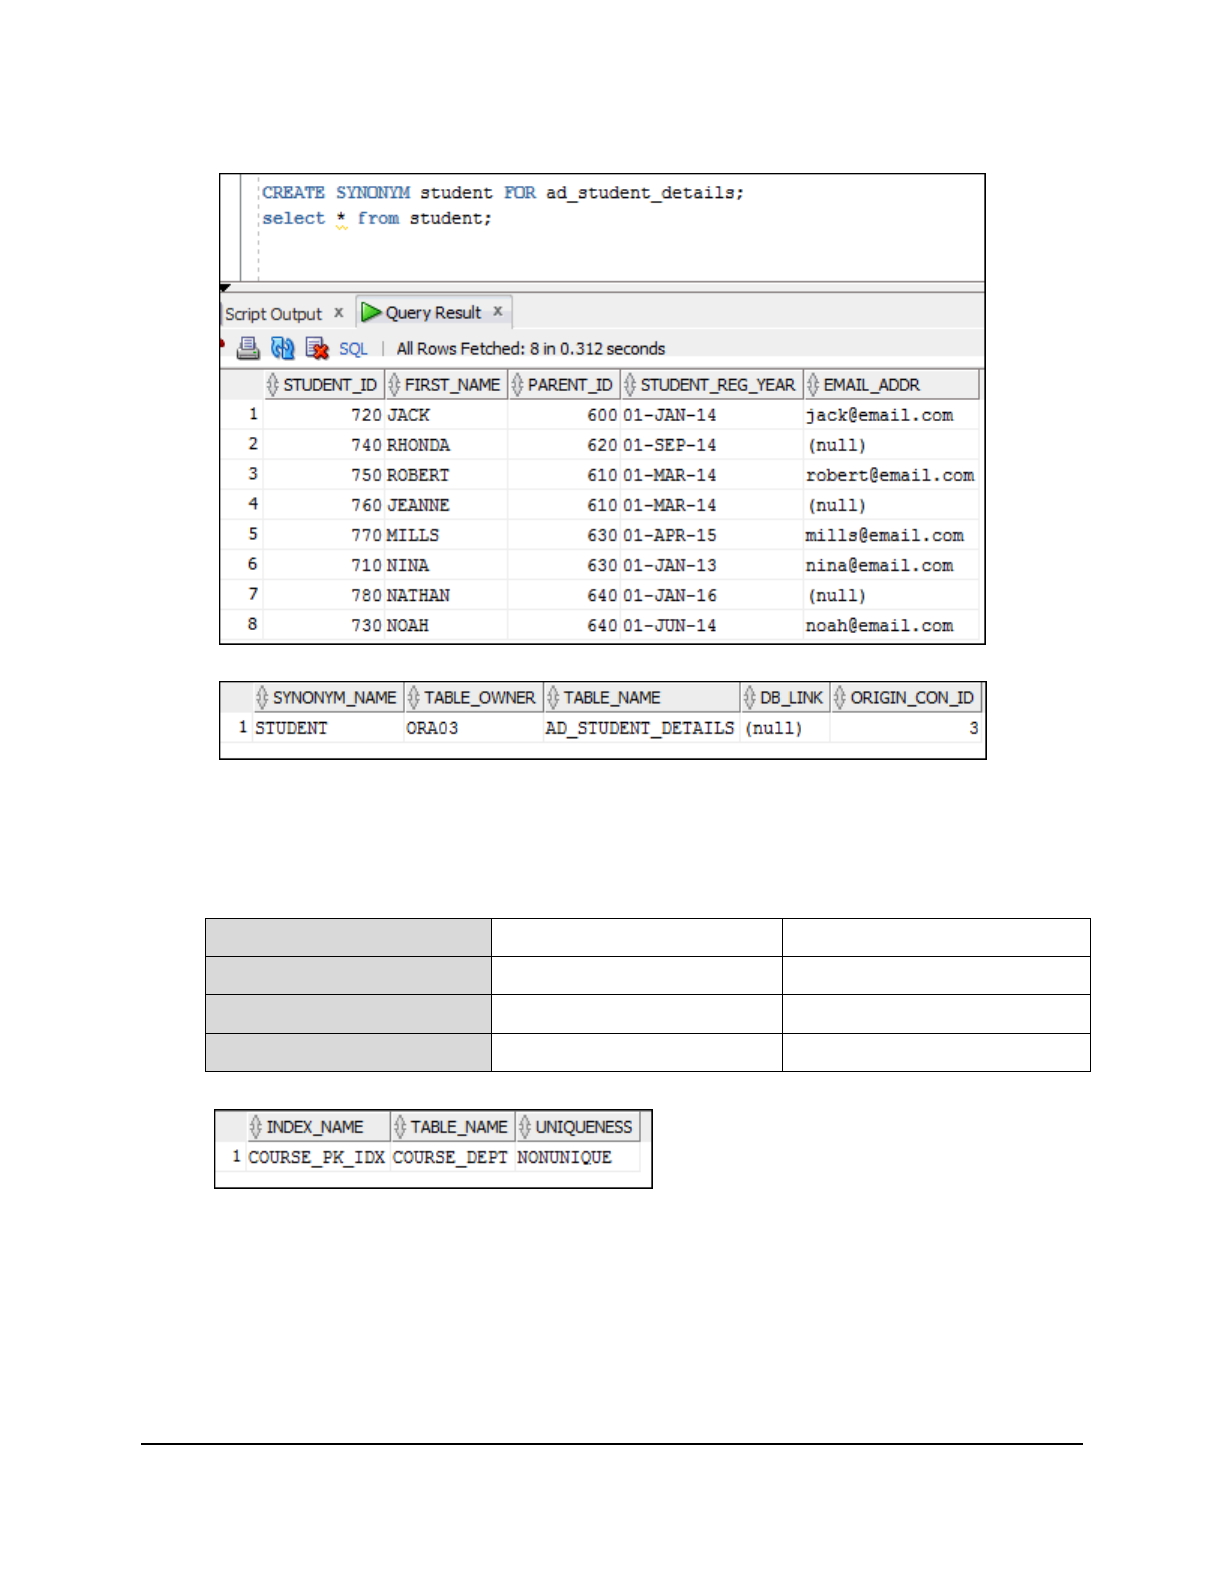Click the Delete row icon with red X
Viewport: 1224px width, 1584px height.
click(317, 348)
